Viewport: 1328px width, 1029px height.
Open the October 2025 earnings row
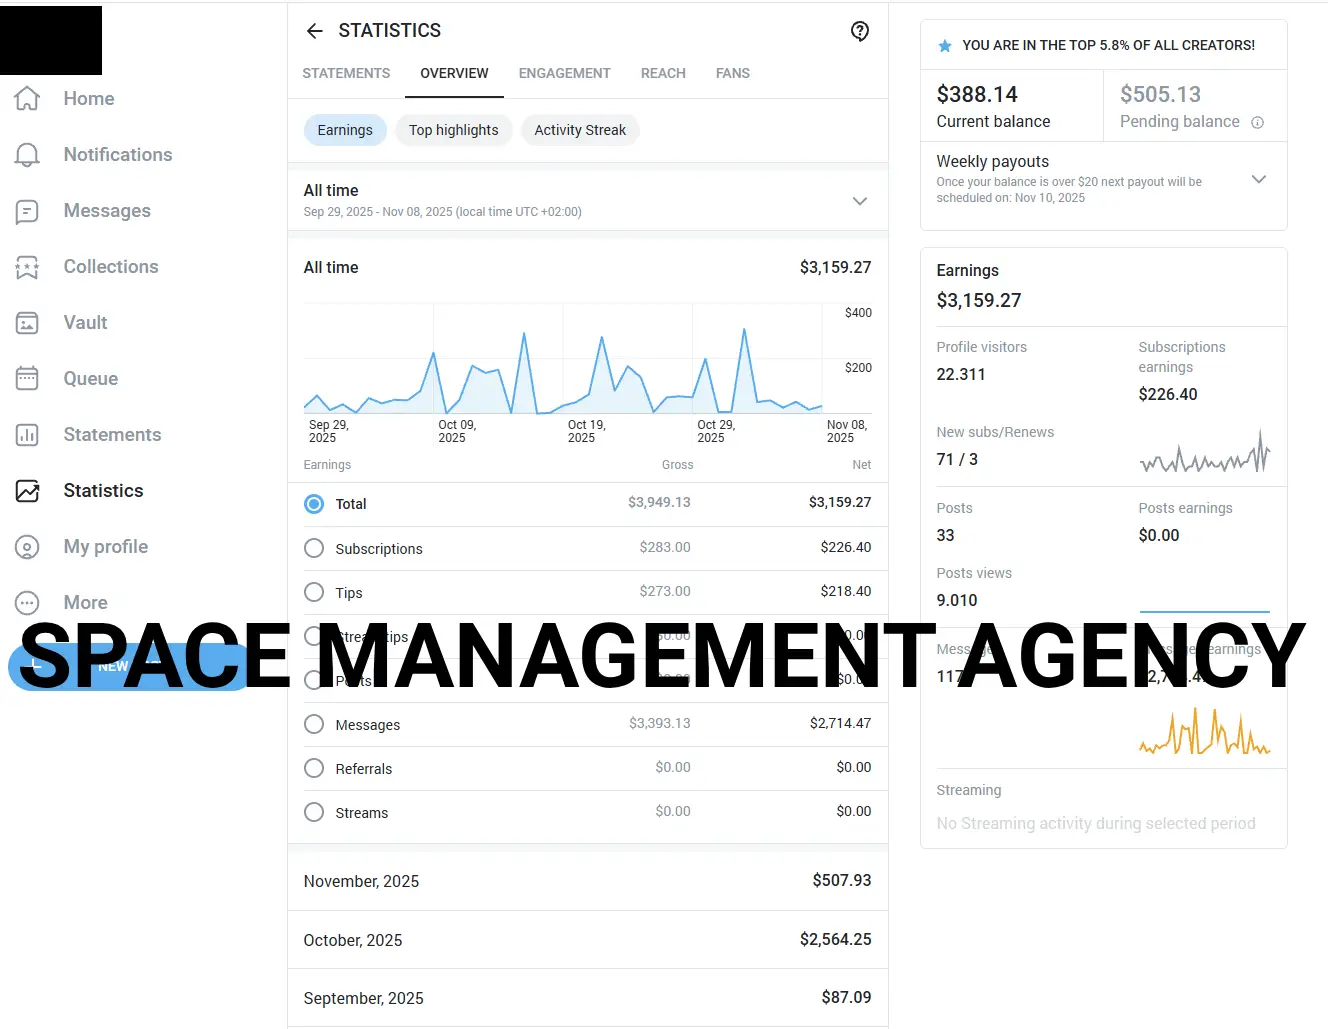click(588, 940)
